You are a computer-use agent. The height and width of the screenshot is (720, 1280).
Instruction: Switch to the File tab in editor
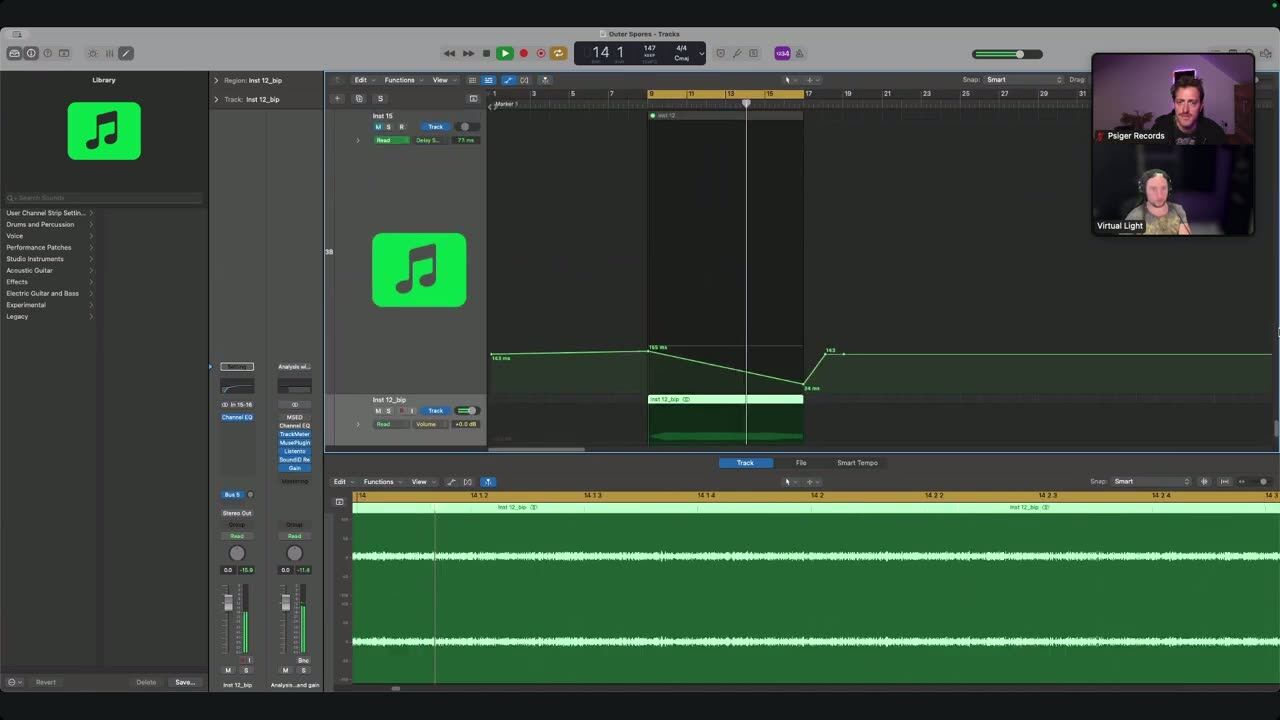(x=801, y=463)
